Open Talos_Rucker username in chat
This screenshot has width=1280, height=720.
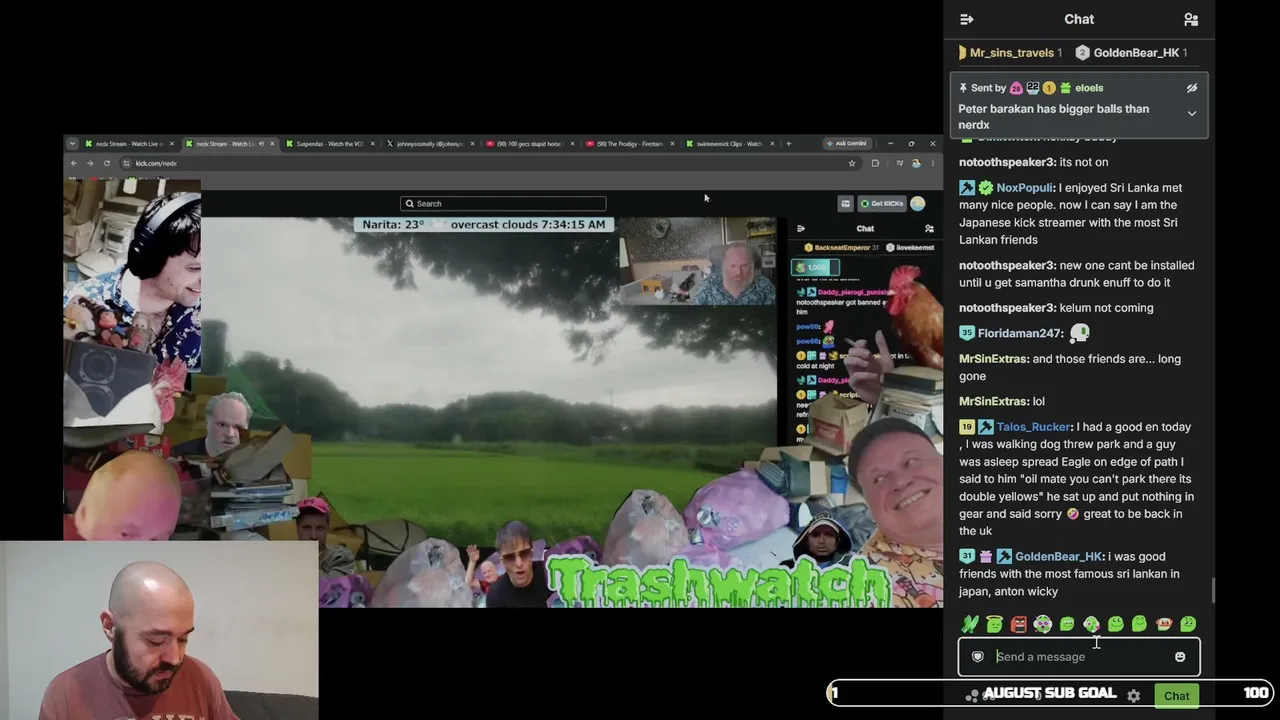pyautogui.click(x=1033, y=427)
